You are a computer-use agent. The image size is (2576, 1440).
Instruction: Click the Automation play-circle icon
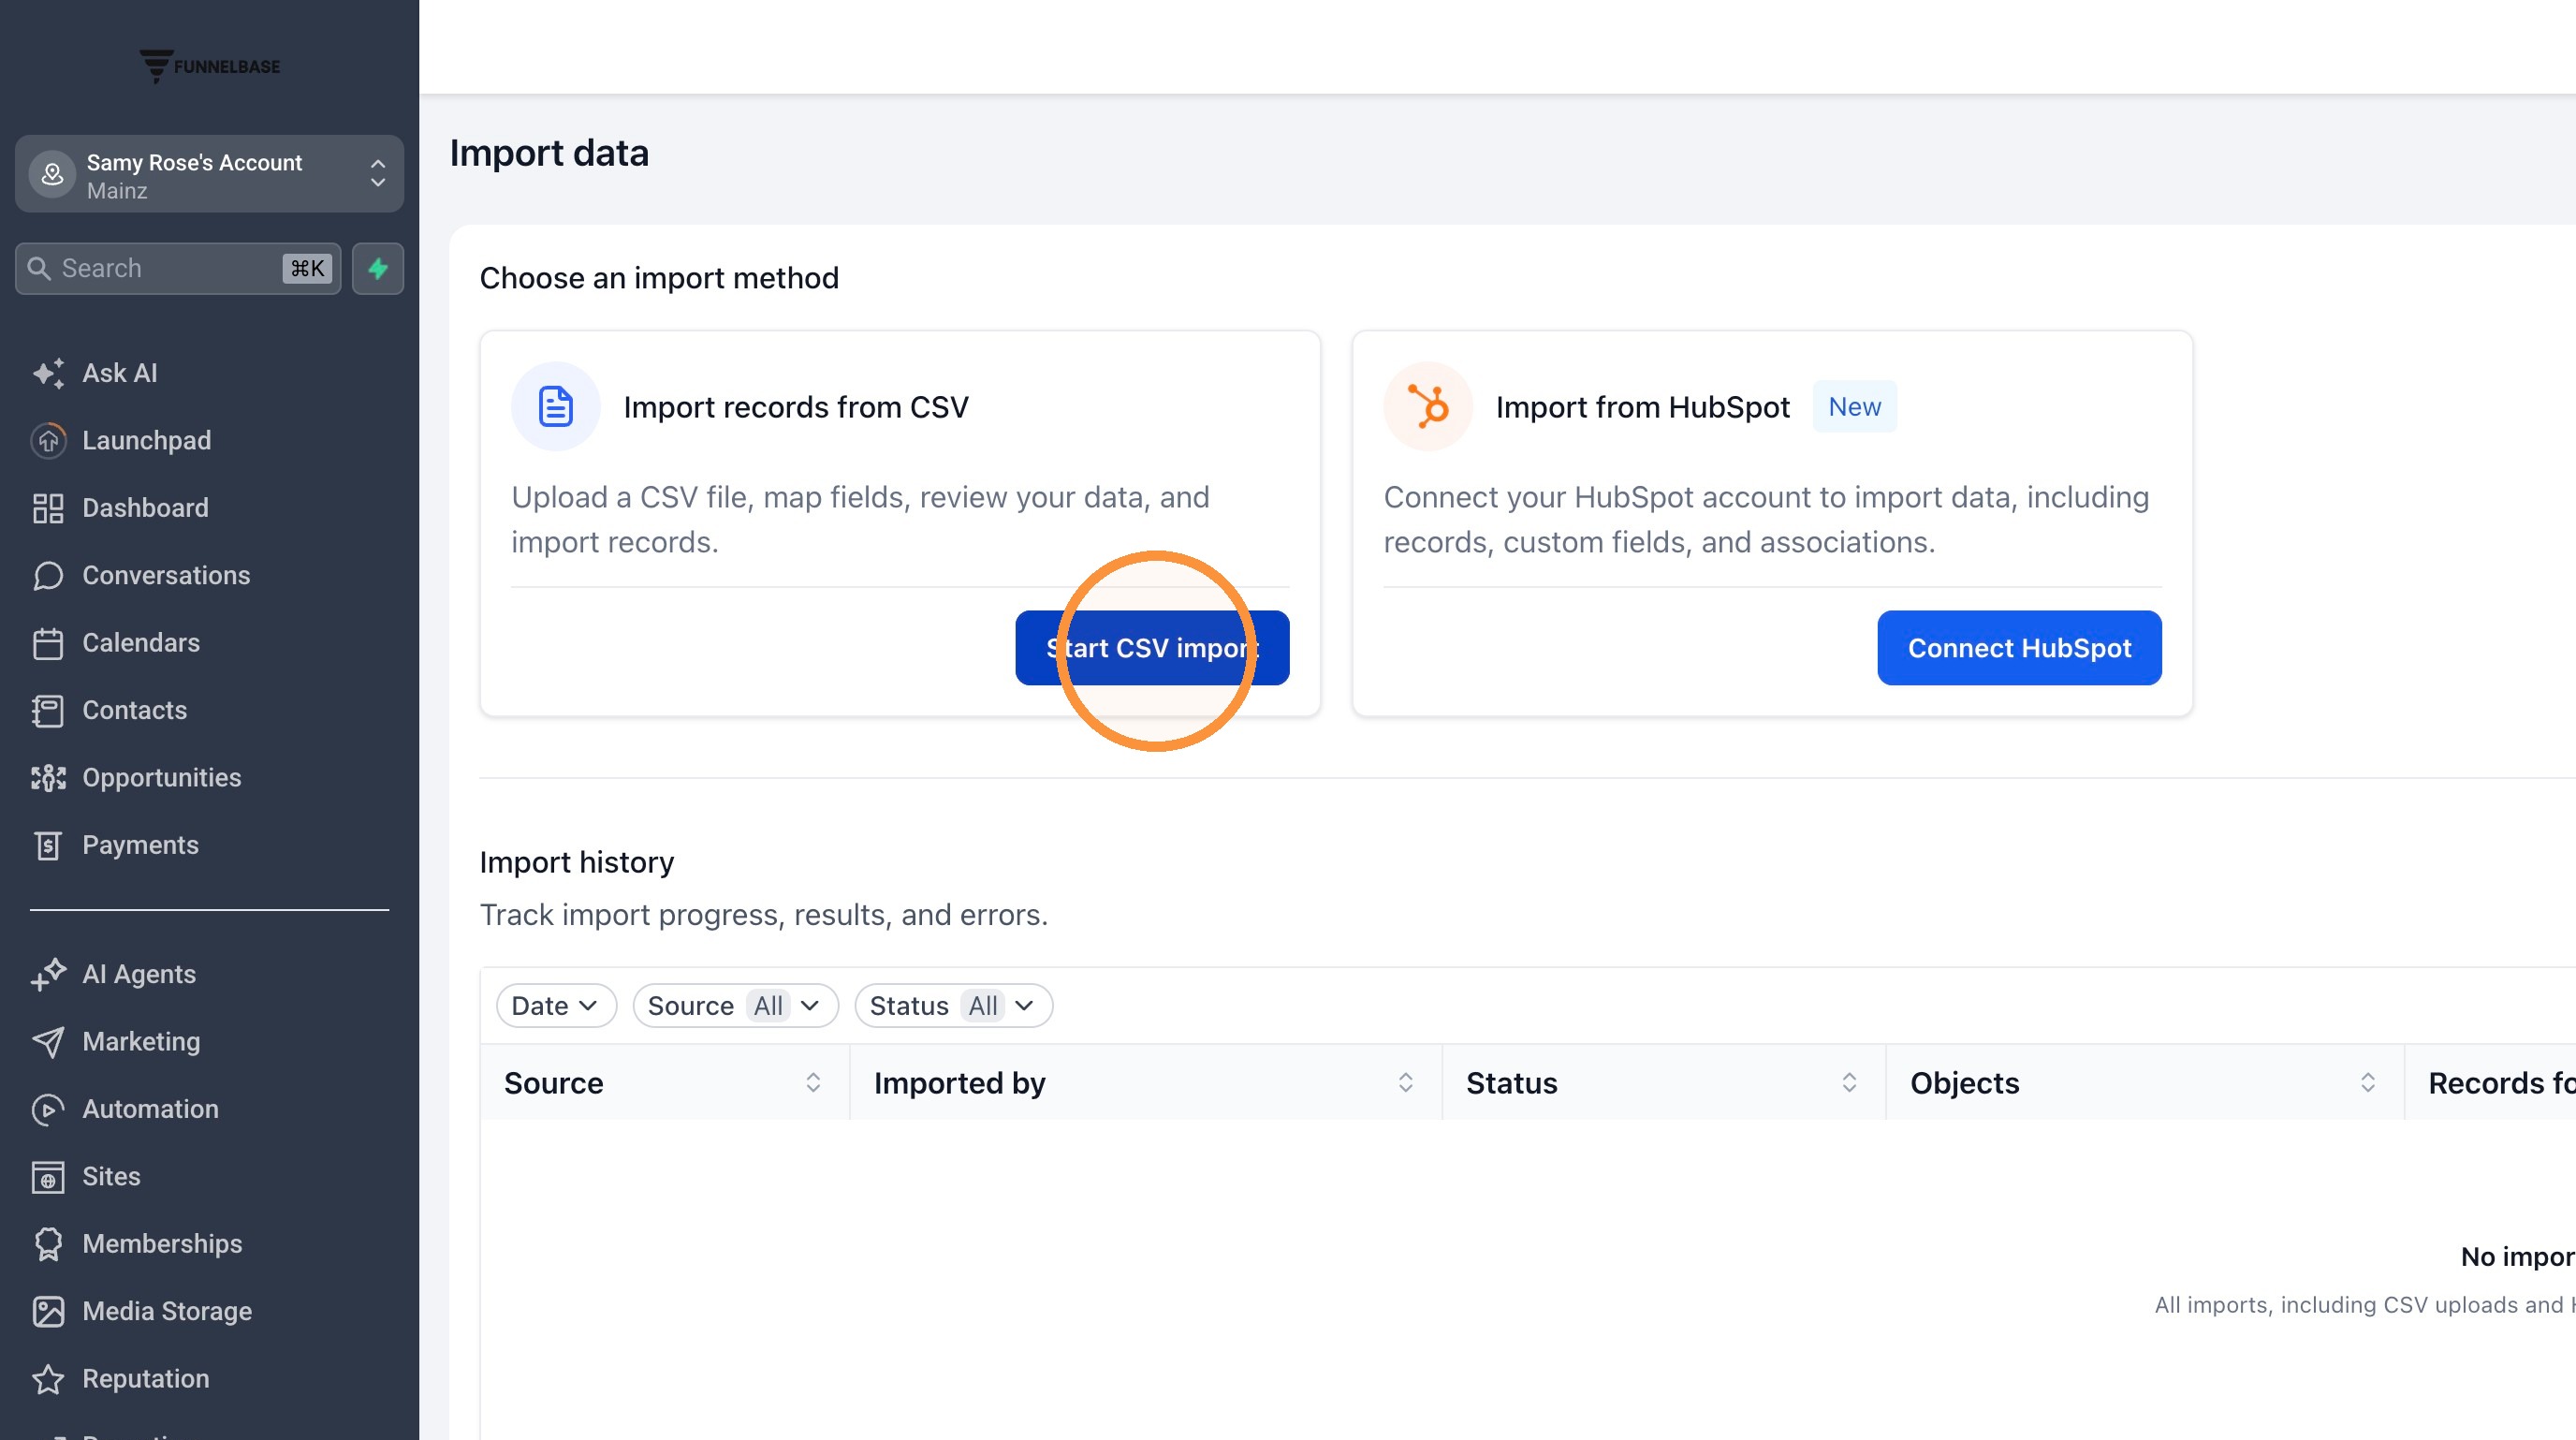click(48, 1109)
